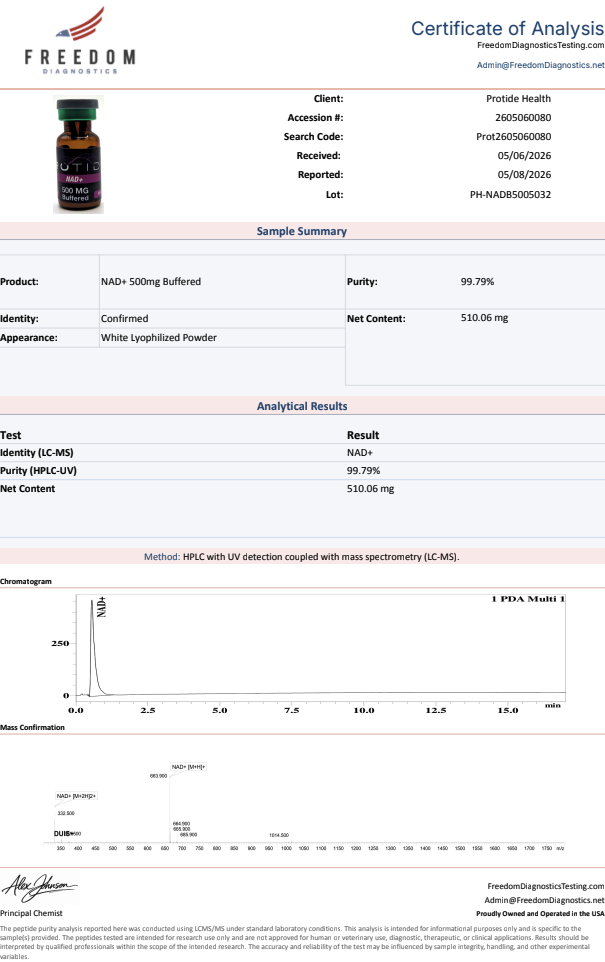Click the Result column header
Image resolution: width=605 pixels, height=962 pixels.
pos(363,435)
